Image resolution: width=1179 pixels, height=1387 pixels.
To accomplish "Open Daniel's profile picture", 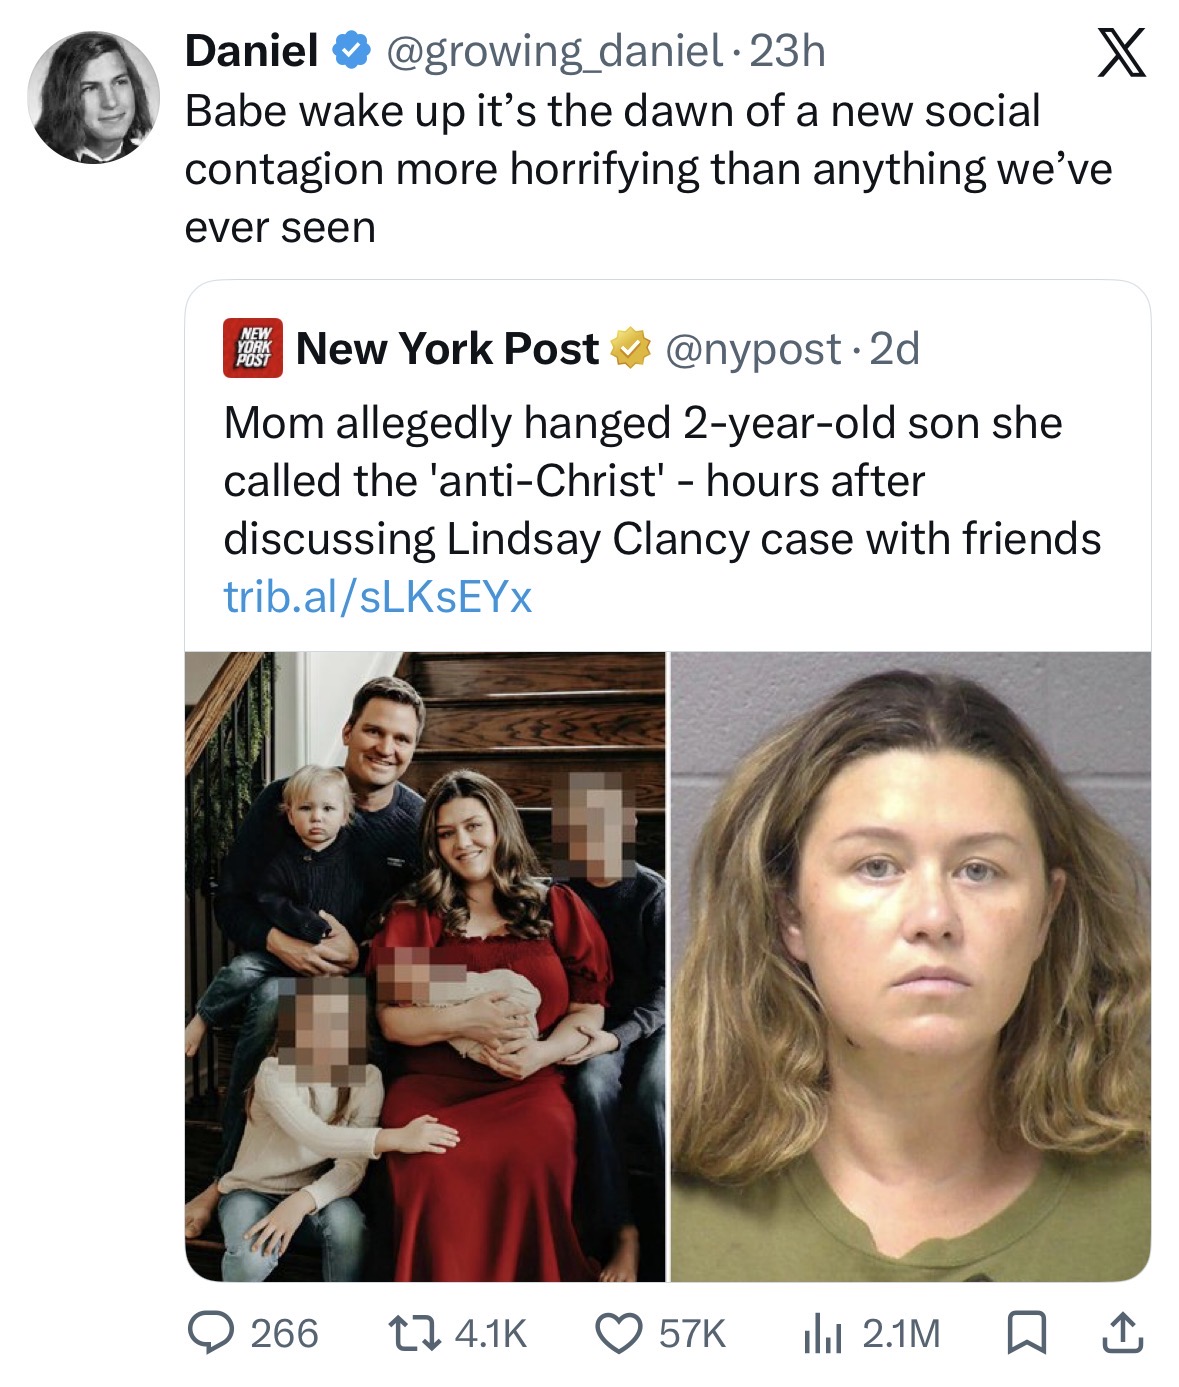I will (x=93, y=97).
